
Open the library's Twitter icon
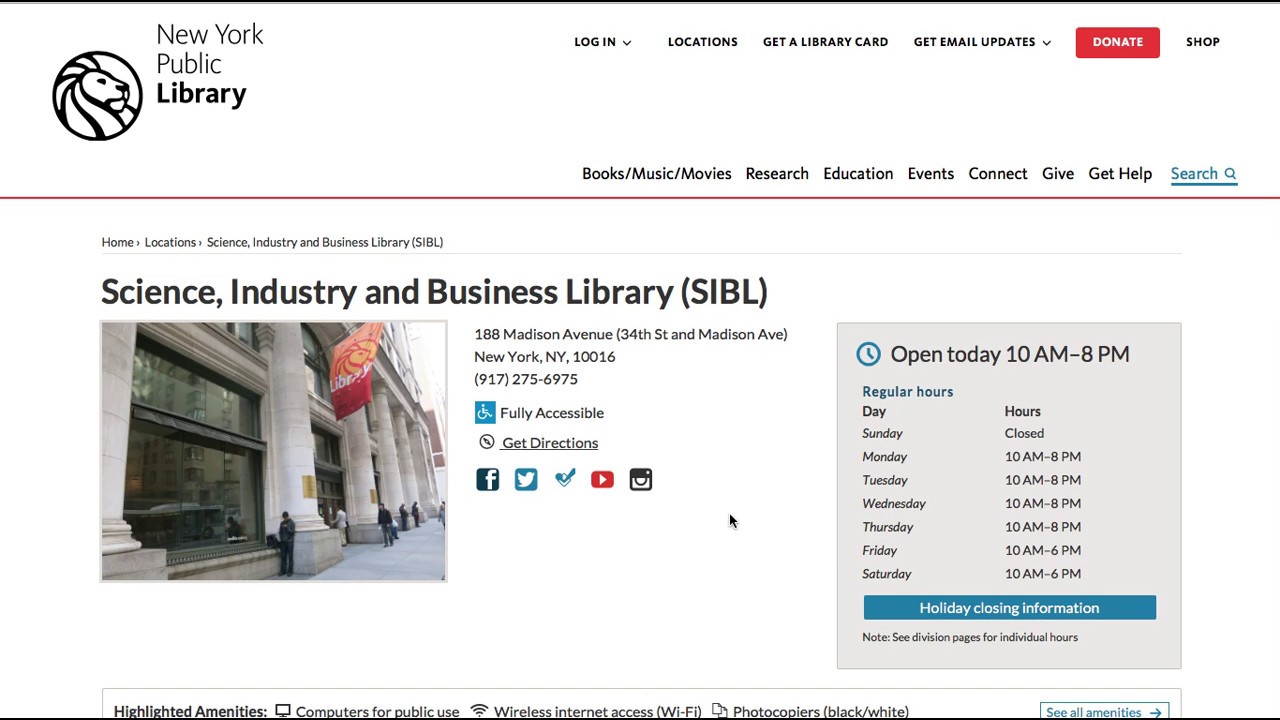pos(526,480)
